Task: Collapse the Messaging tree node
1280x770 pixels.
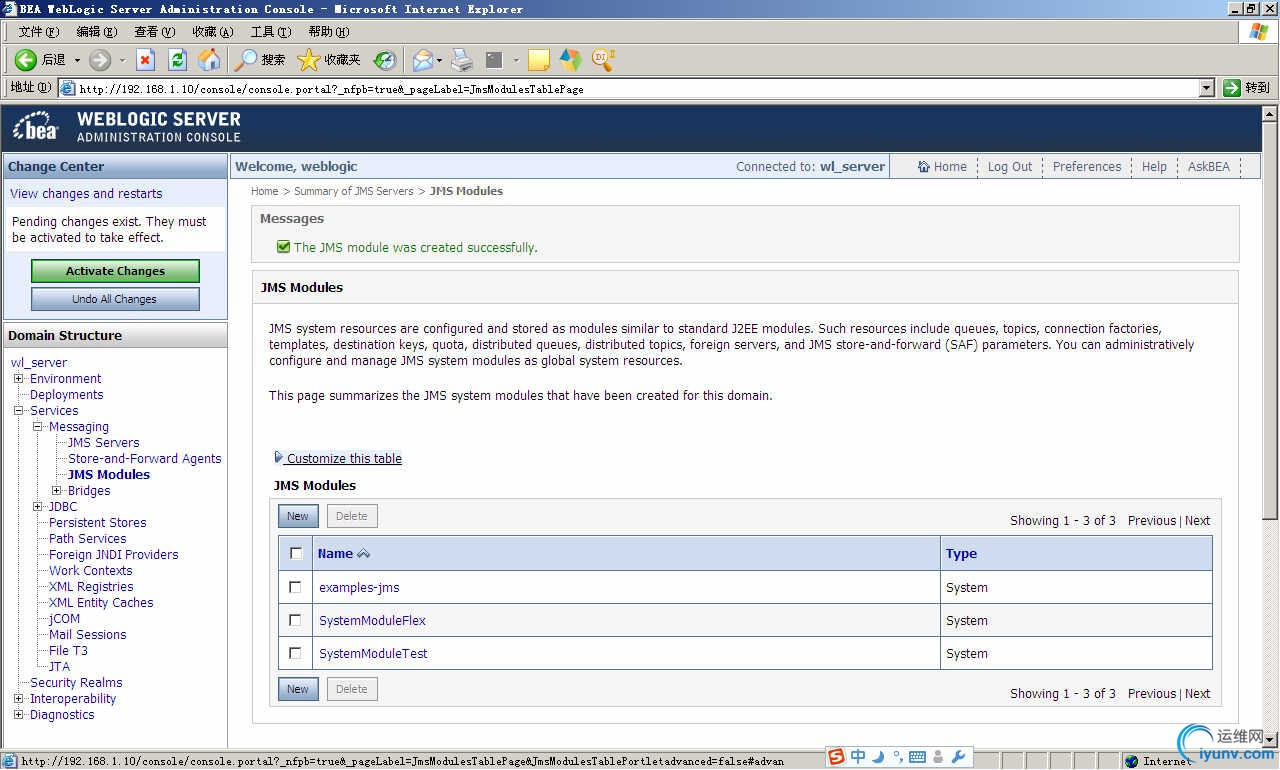Action: (x=38, y=427)
